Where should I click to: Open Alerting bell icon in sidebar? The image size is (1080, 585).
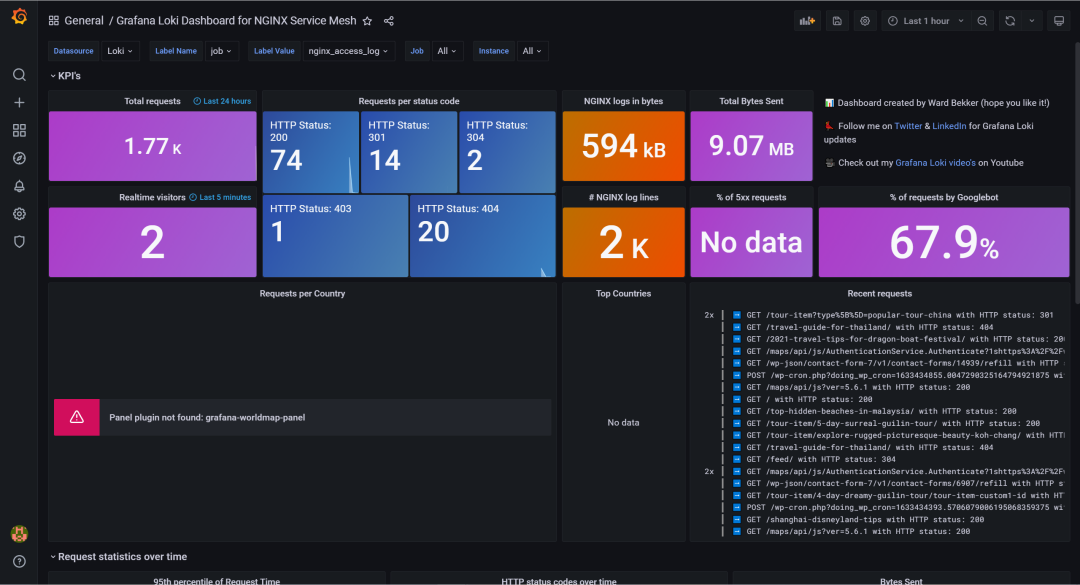click(x=19, y=186)
